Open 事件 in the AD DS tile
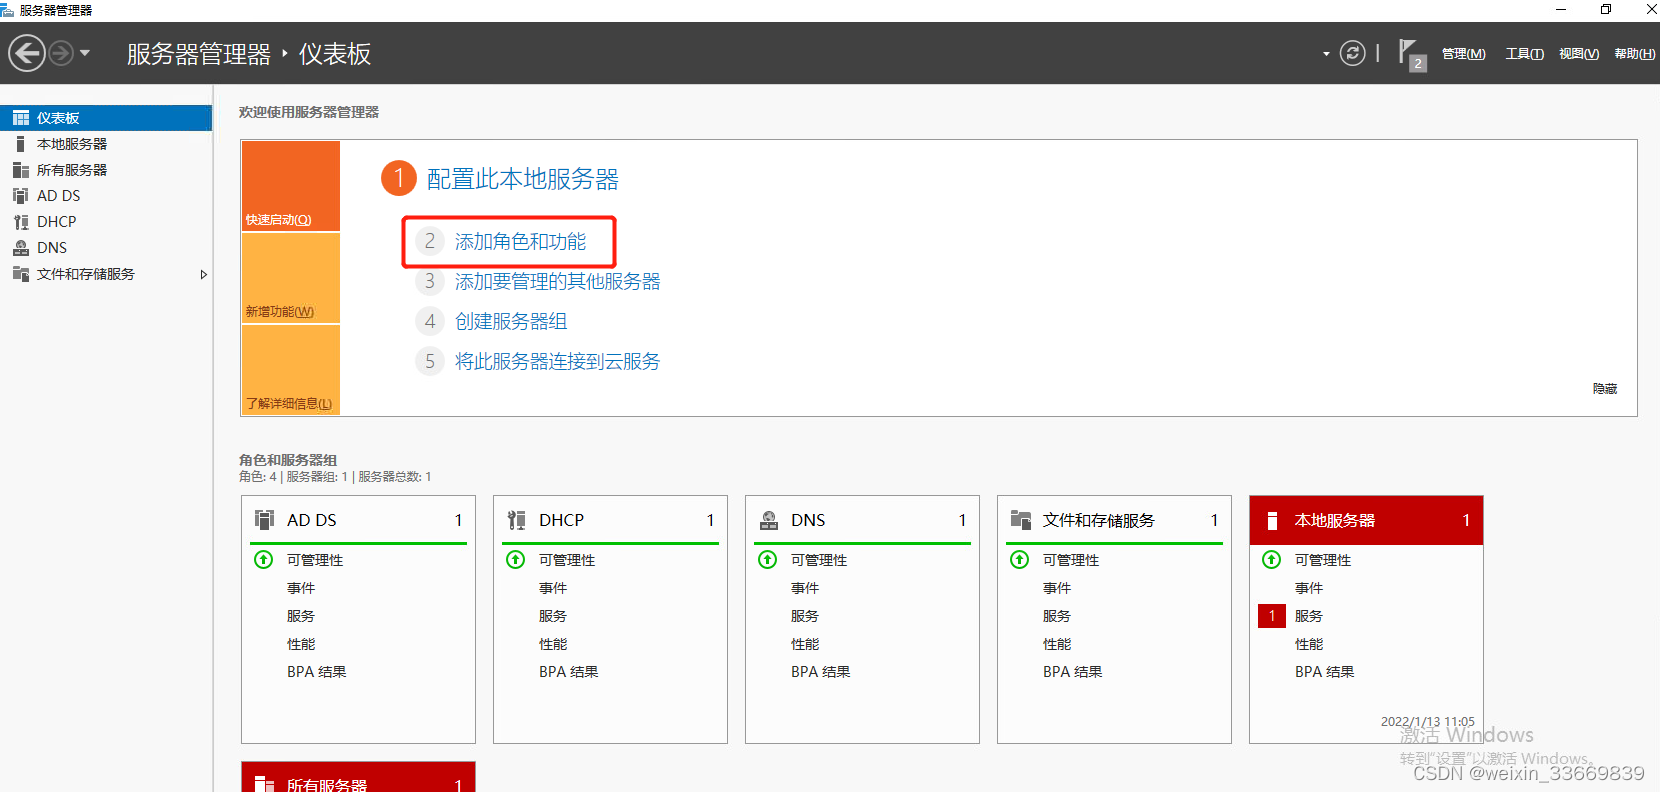Screen dimensions: 1660x792 pyautogui.click(x=301, y=588)
